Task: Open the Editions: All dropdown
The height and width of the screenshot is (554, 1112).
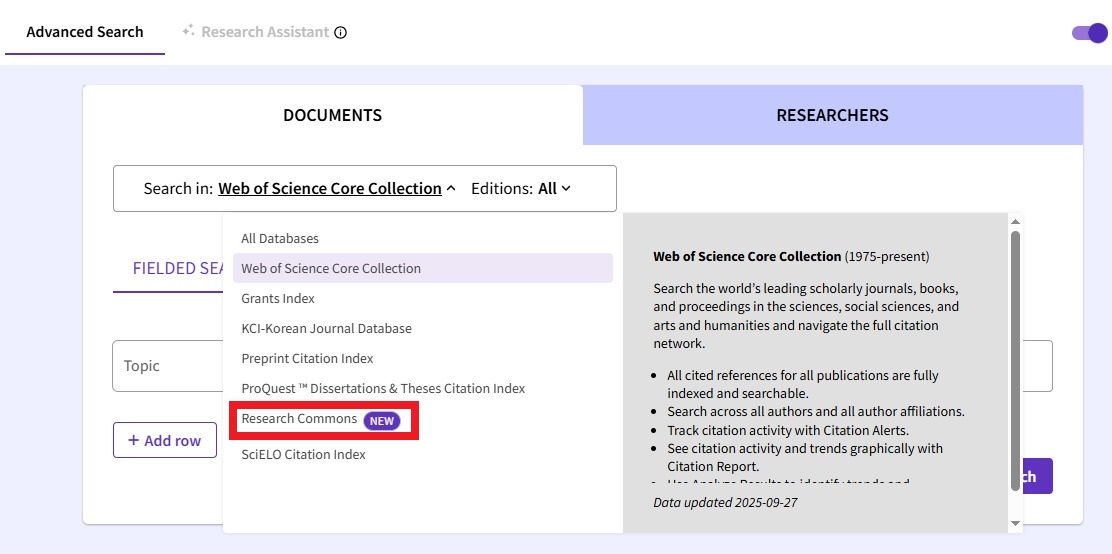Action: point(553,188)
